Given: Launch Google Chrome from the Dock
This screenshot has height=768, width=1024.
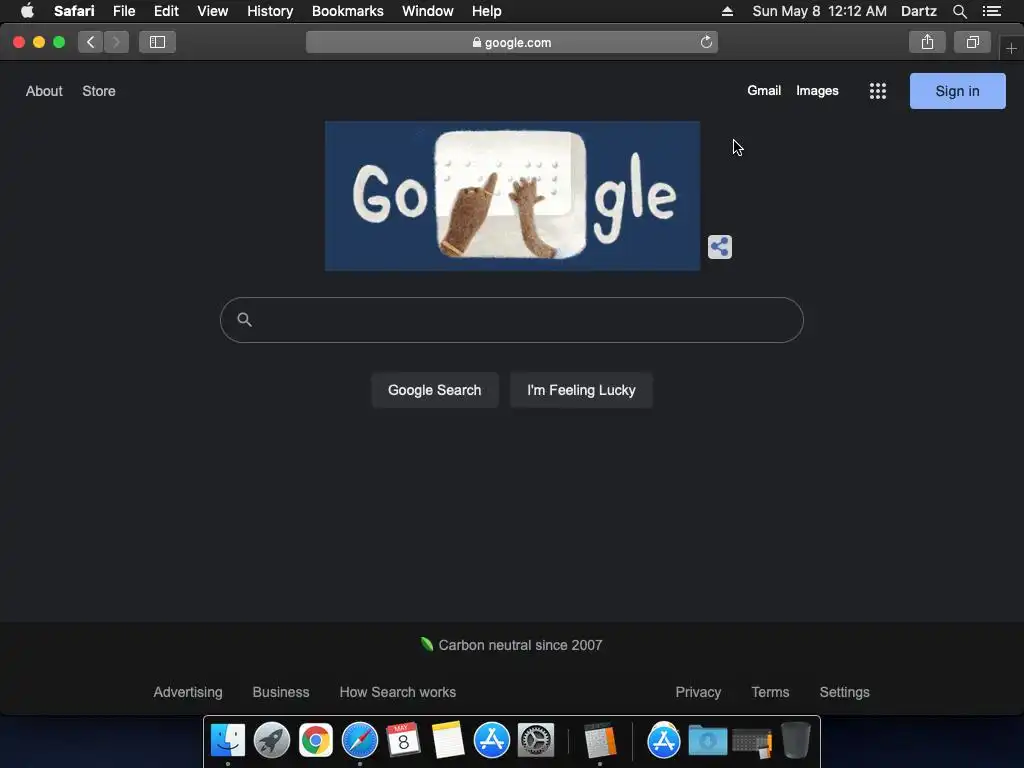Looking at the screenshot, I should [x=316, y=740].
